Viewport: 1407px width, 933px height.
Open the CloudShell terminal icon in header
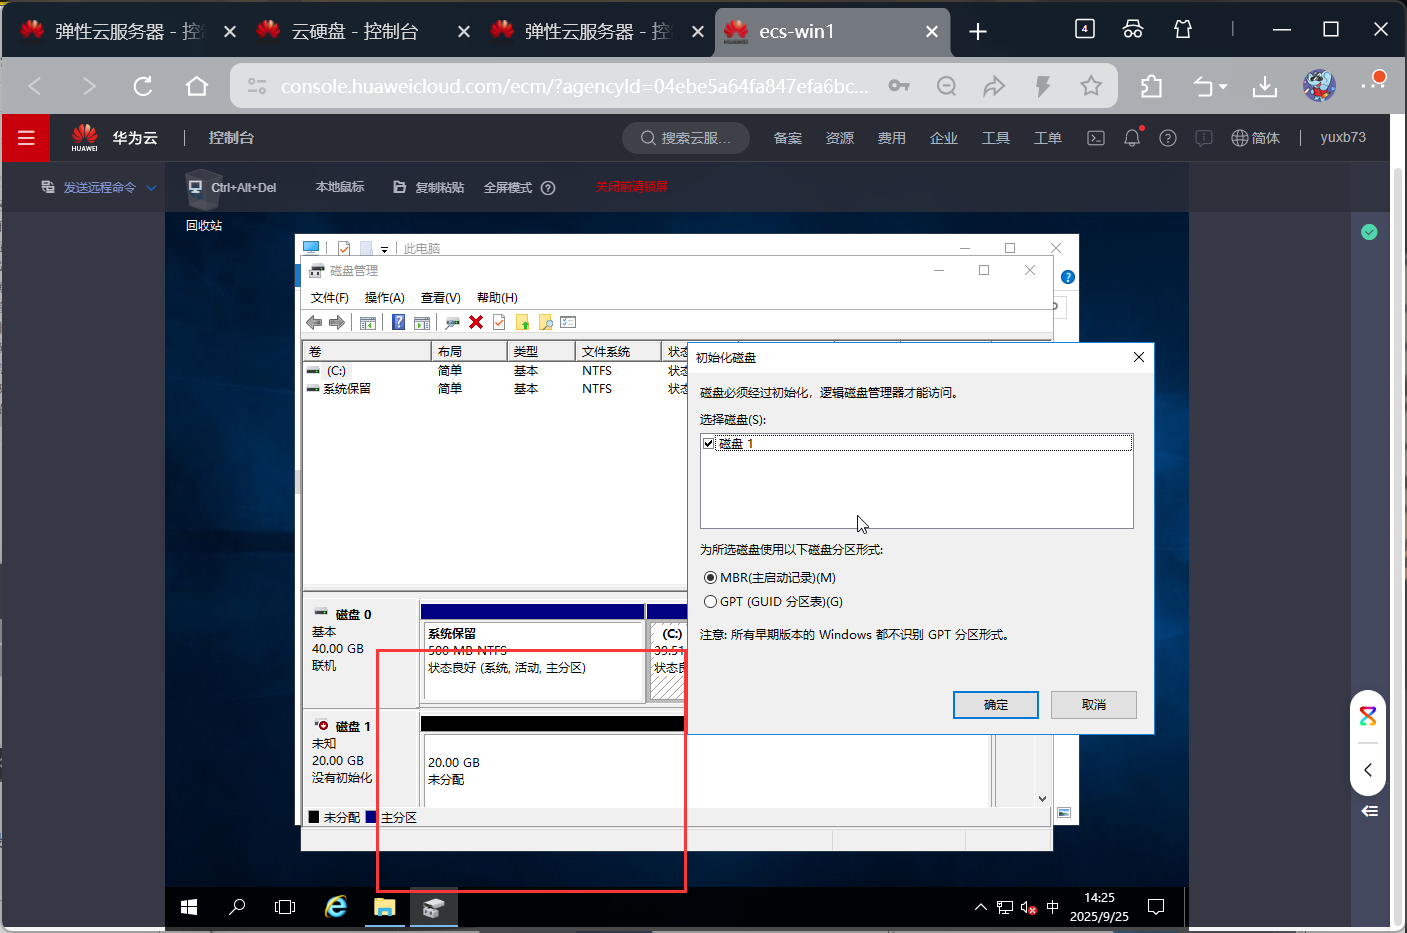pos(1096,138)
